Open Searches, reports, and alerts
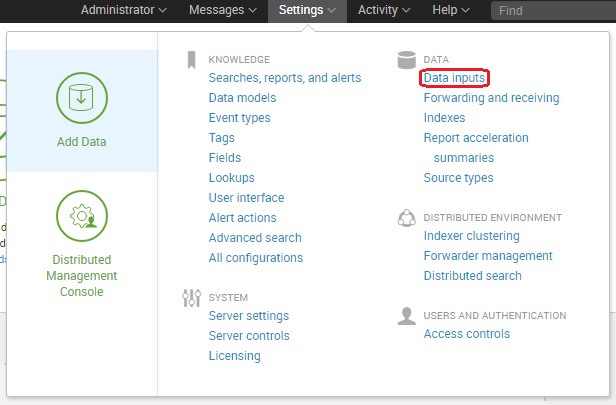 (x=285, y=78)
